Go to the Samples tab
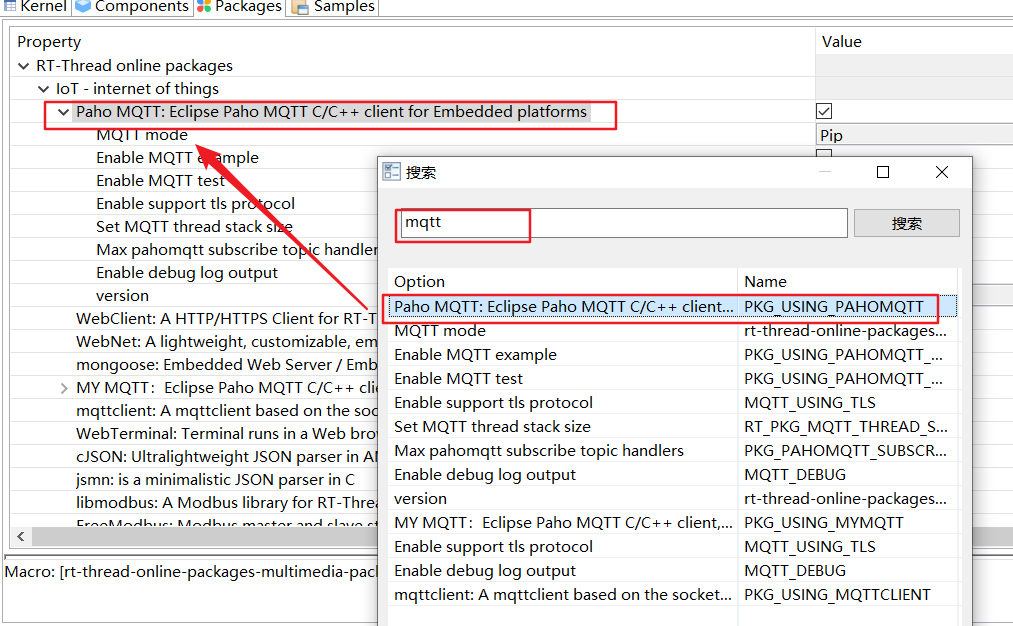The image size is (1013, 626). point(333,6)
